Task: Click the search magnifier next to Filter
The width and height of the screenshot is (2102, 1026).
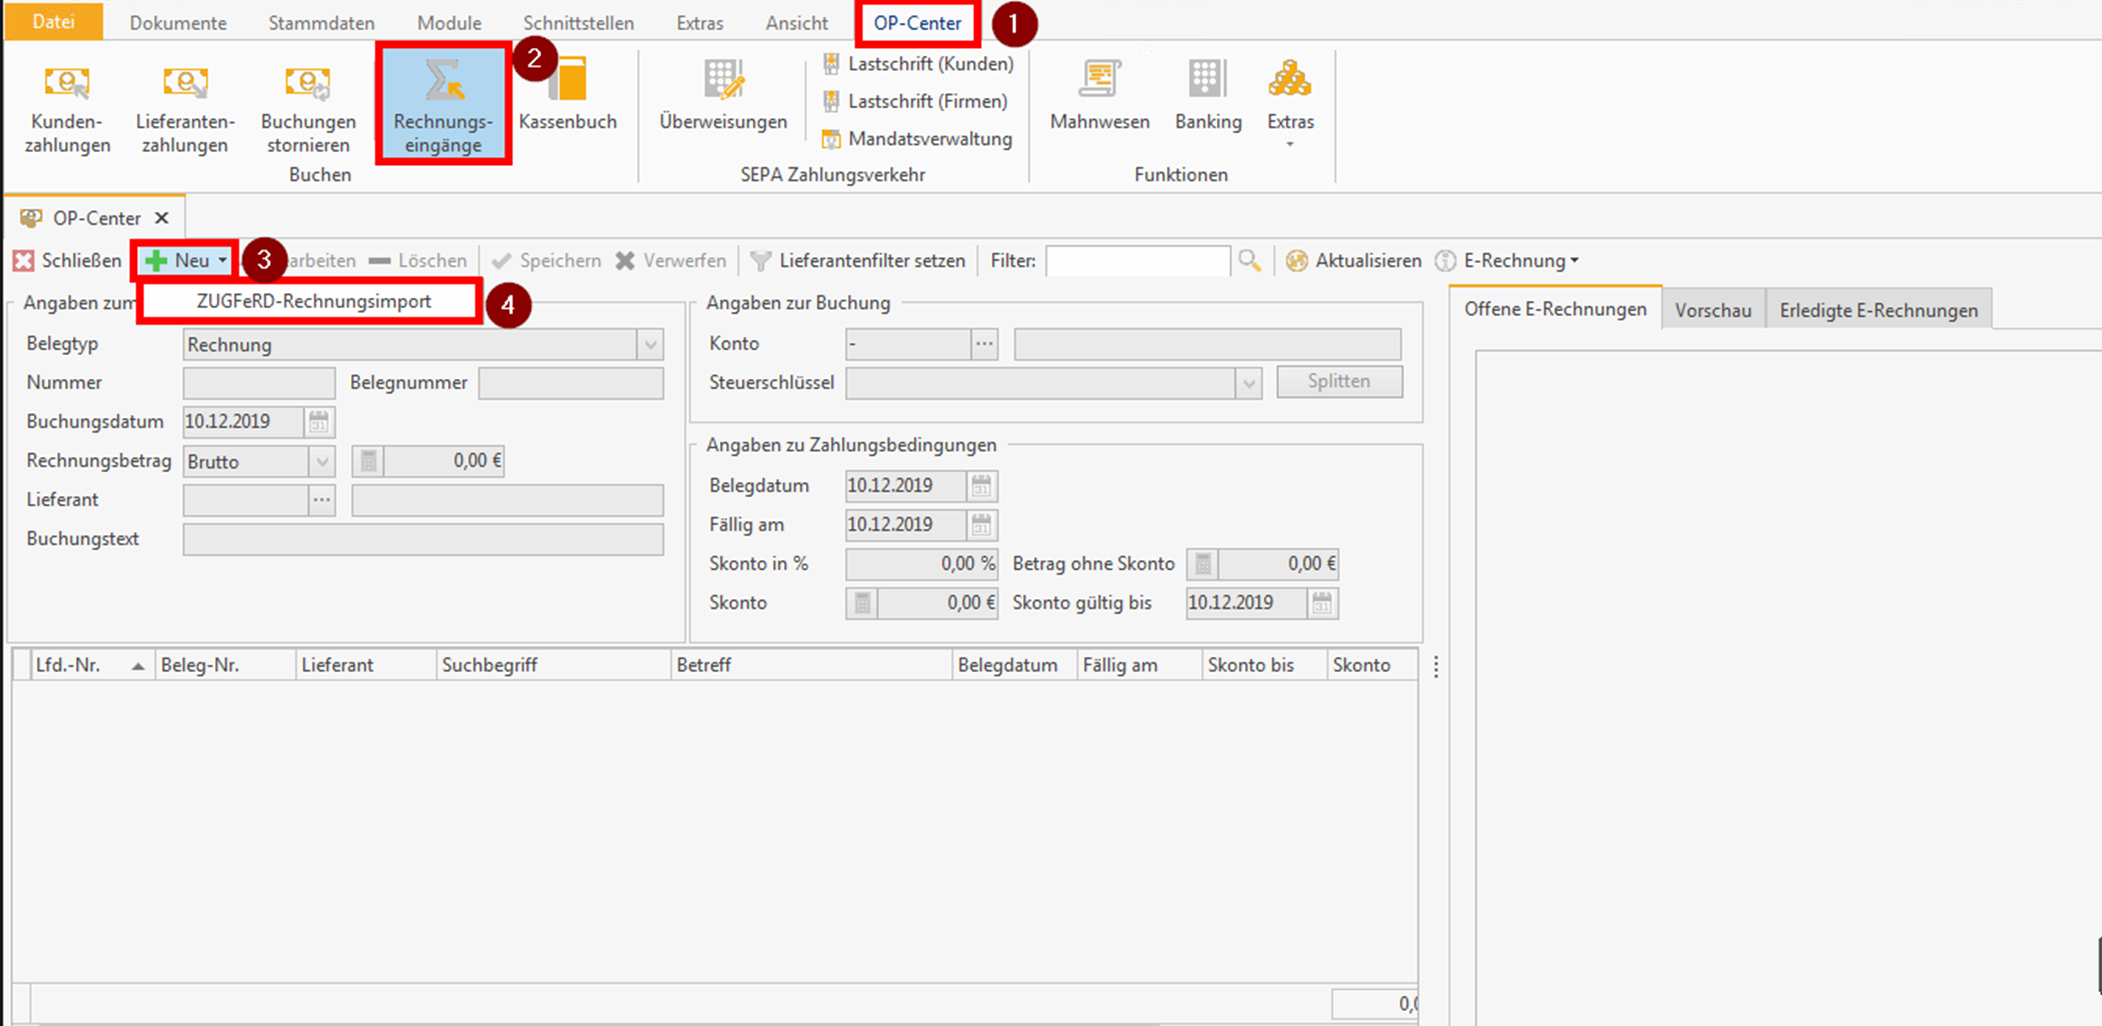Action: (x=1249, y=261)
